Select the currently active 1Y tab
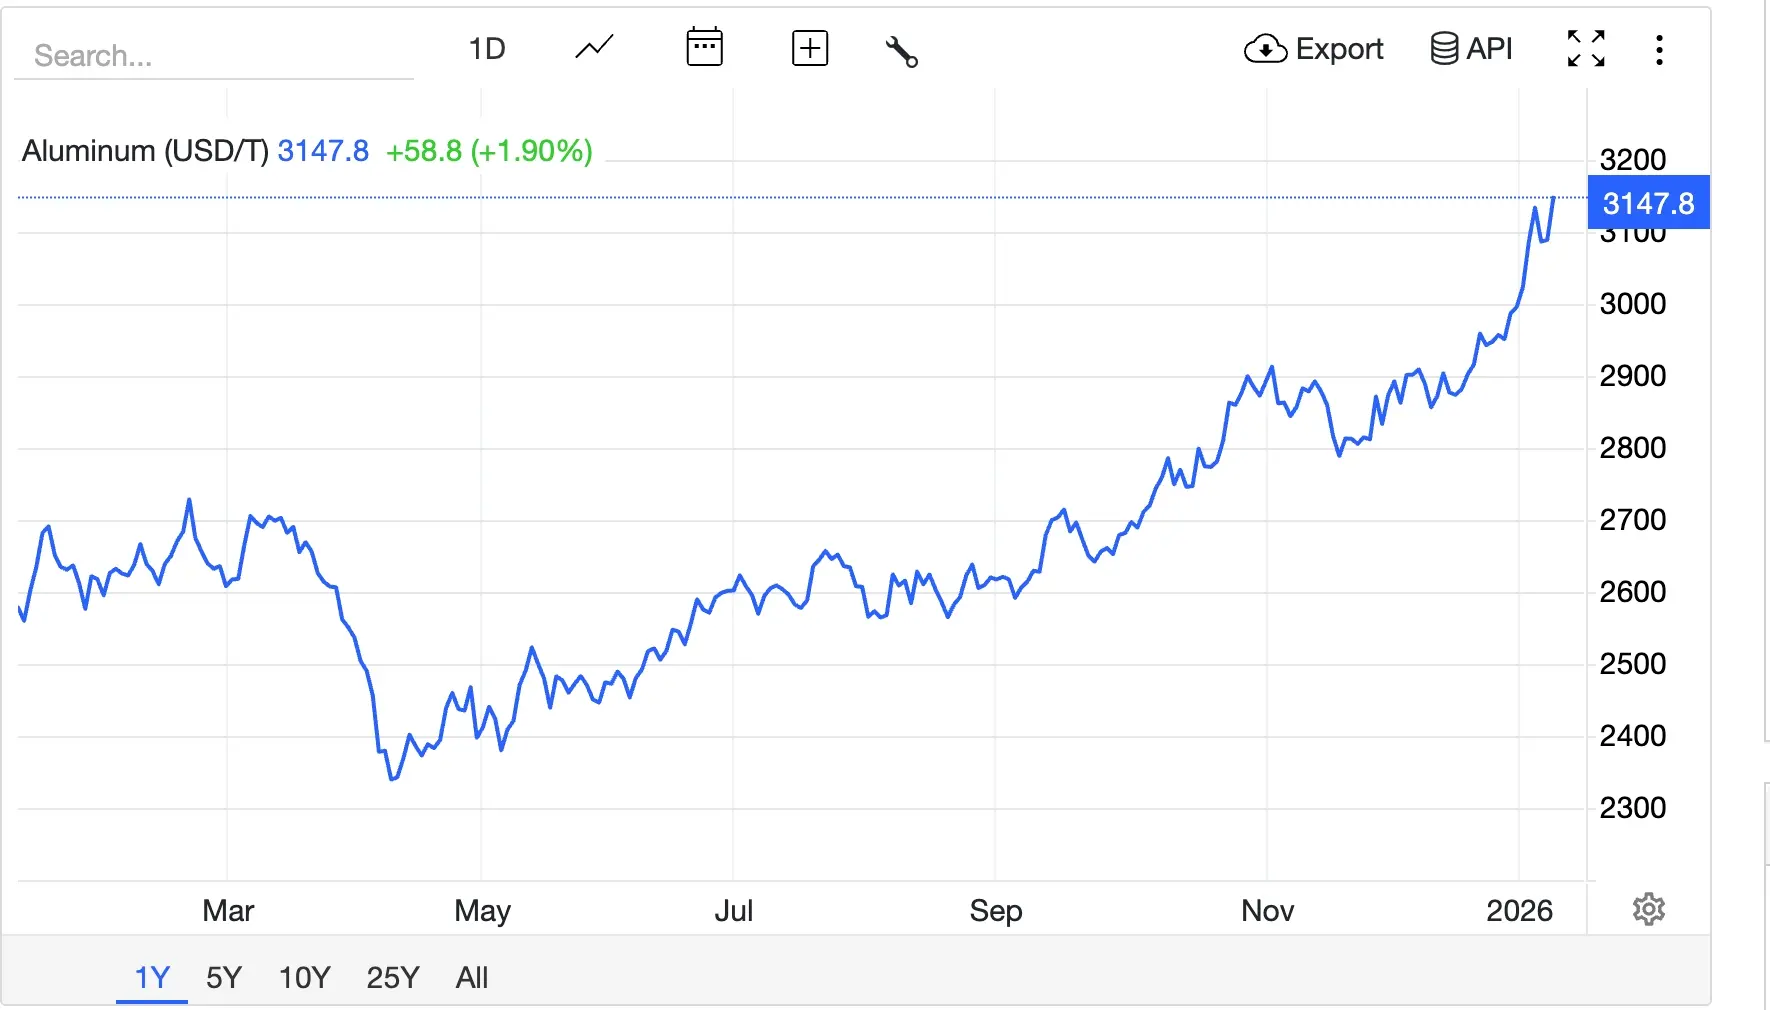Image resolution: width=1770 pixels, height=1010 pixels. [151, 978]
